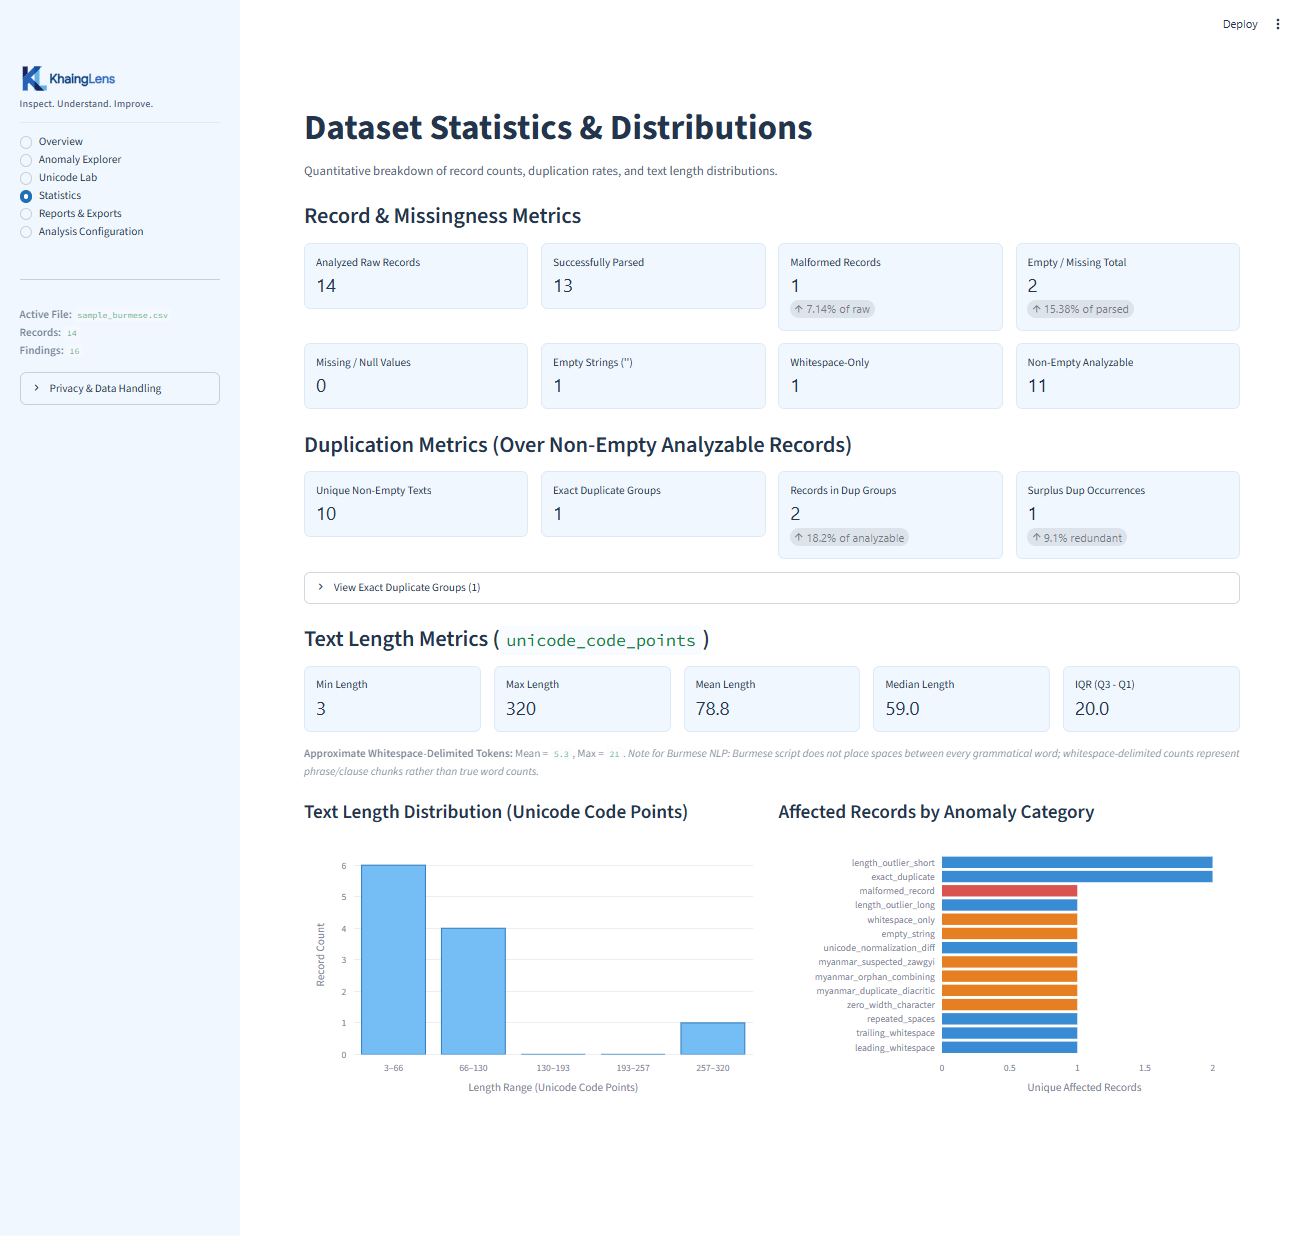Click the orange whitespace_only bar

[1009, 920]
